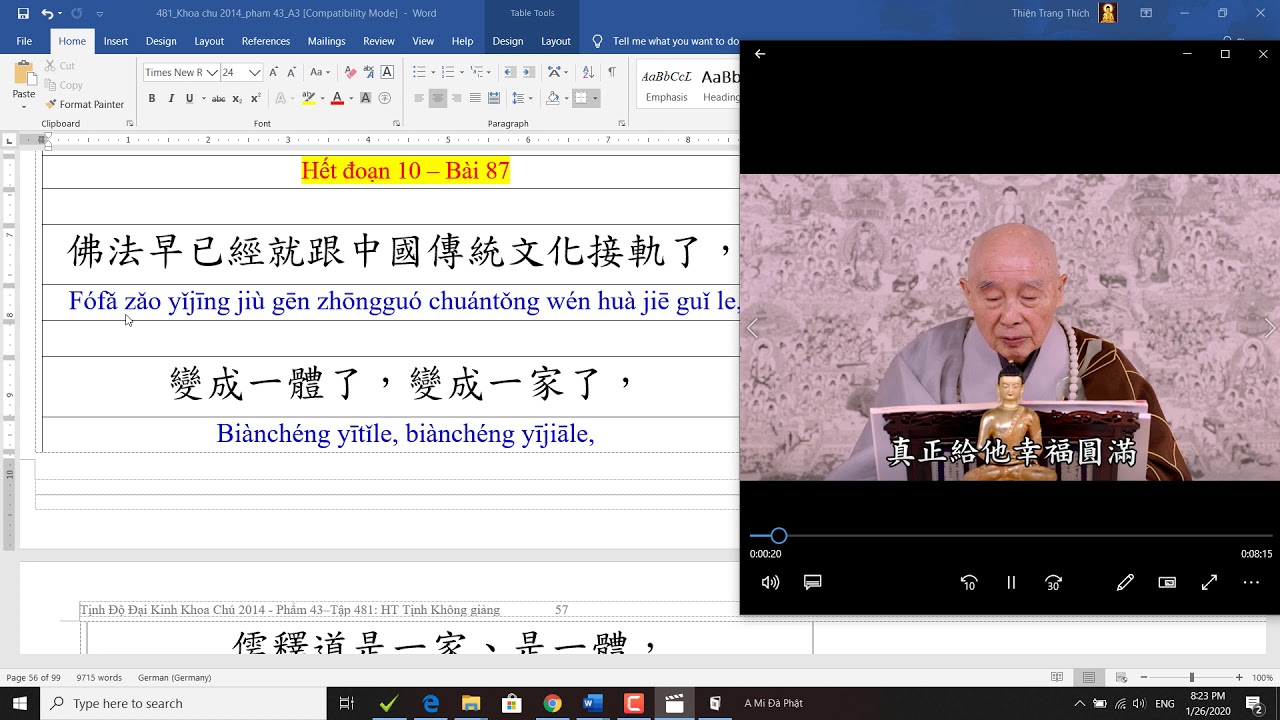This screenshot has width=1280, height=720.
Task: Click the Windows Start button
Action: pos(20,703)
